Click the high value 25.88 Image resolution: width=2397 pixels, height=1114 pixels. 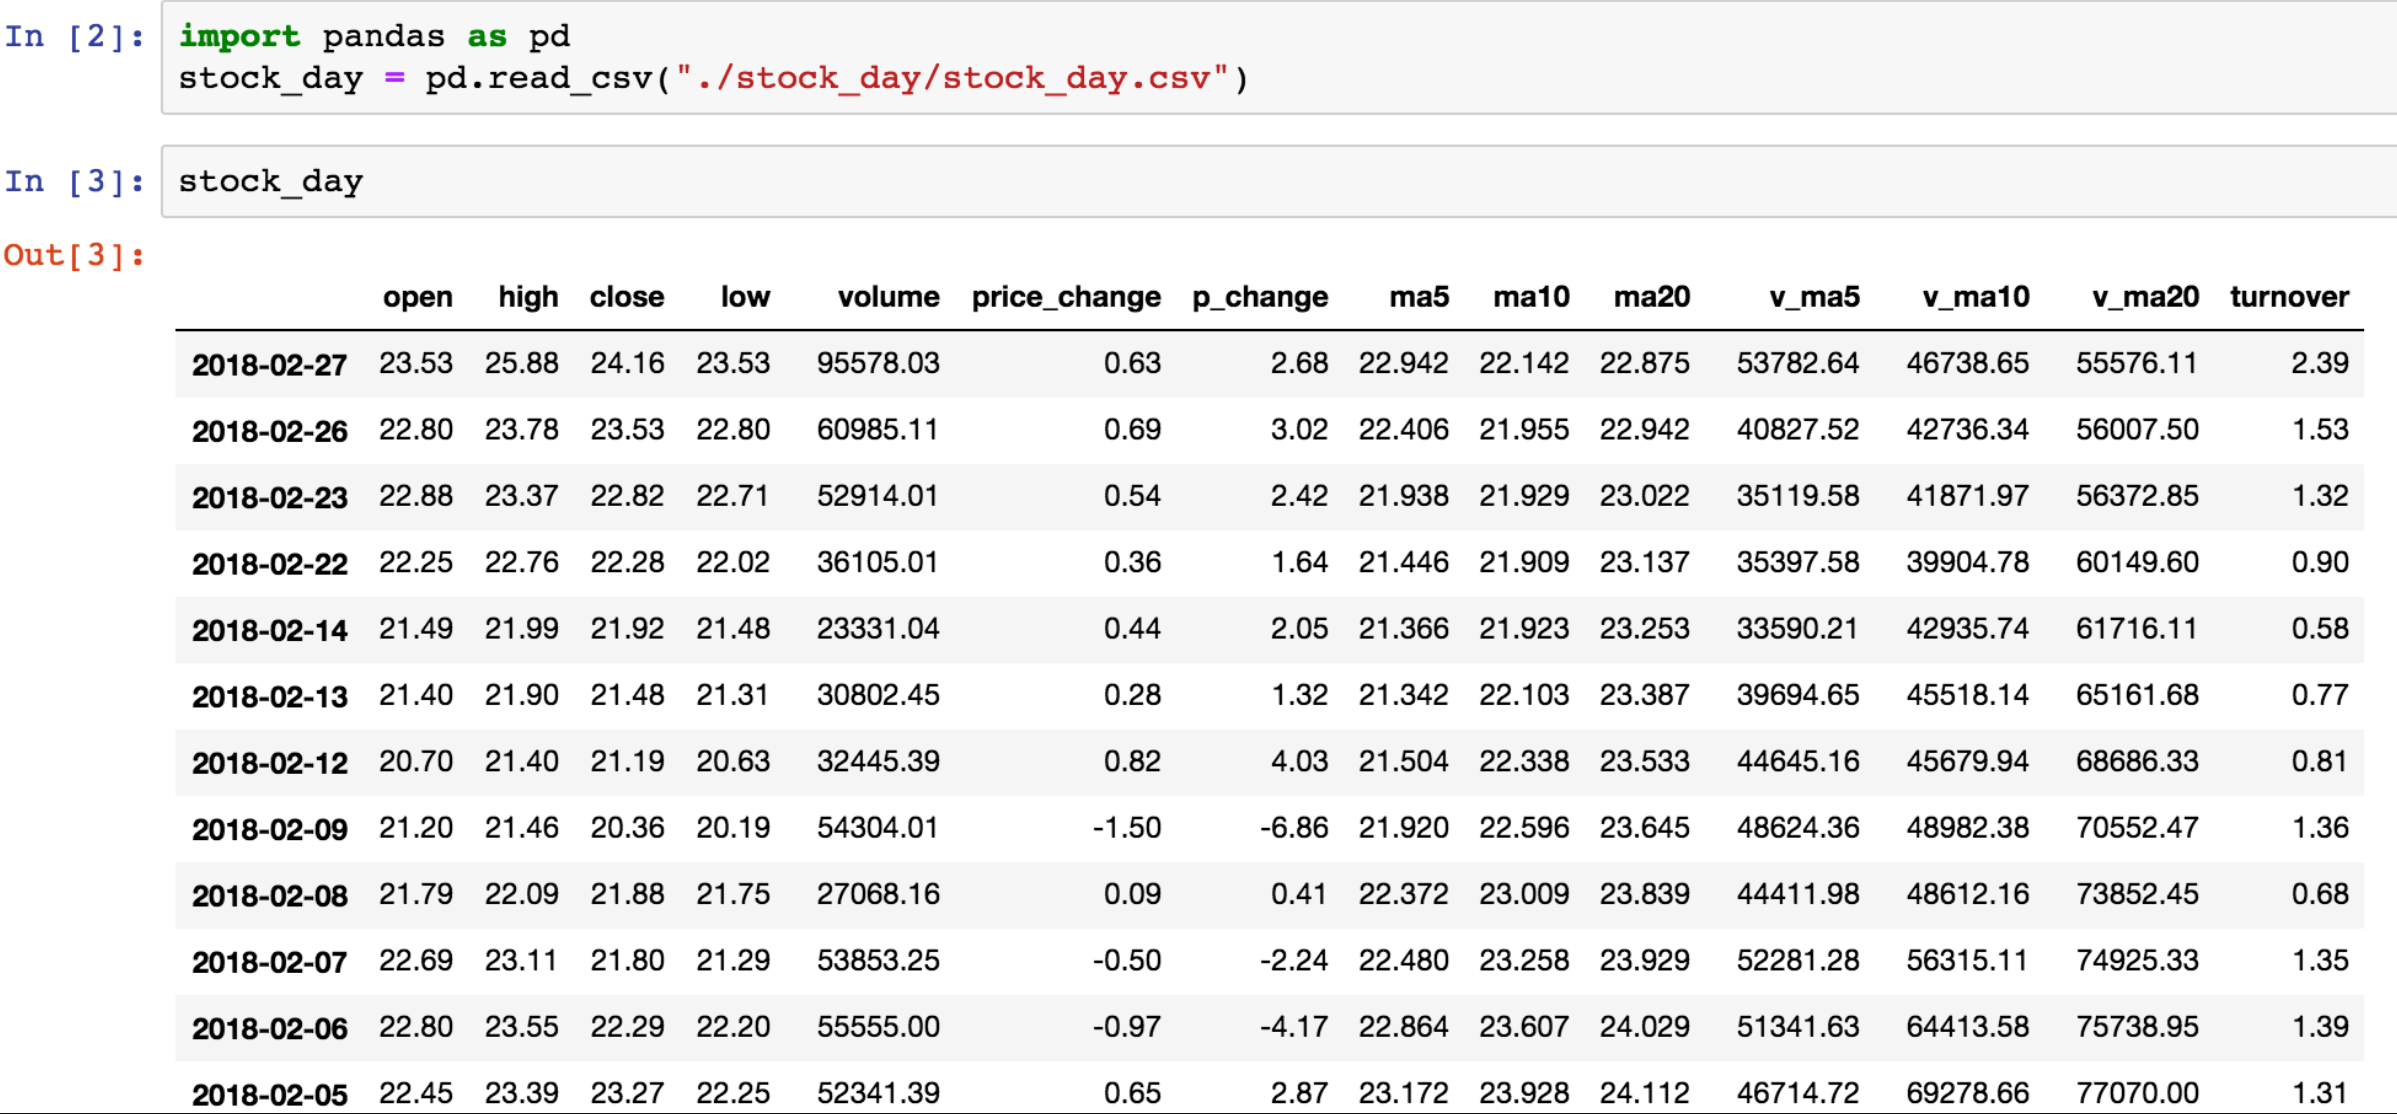[522, 362]
